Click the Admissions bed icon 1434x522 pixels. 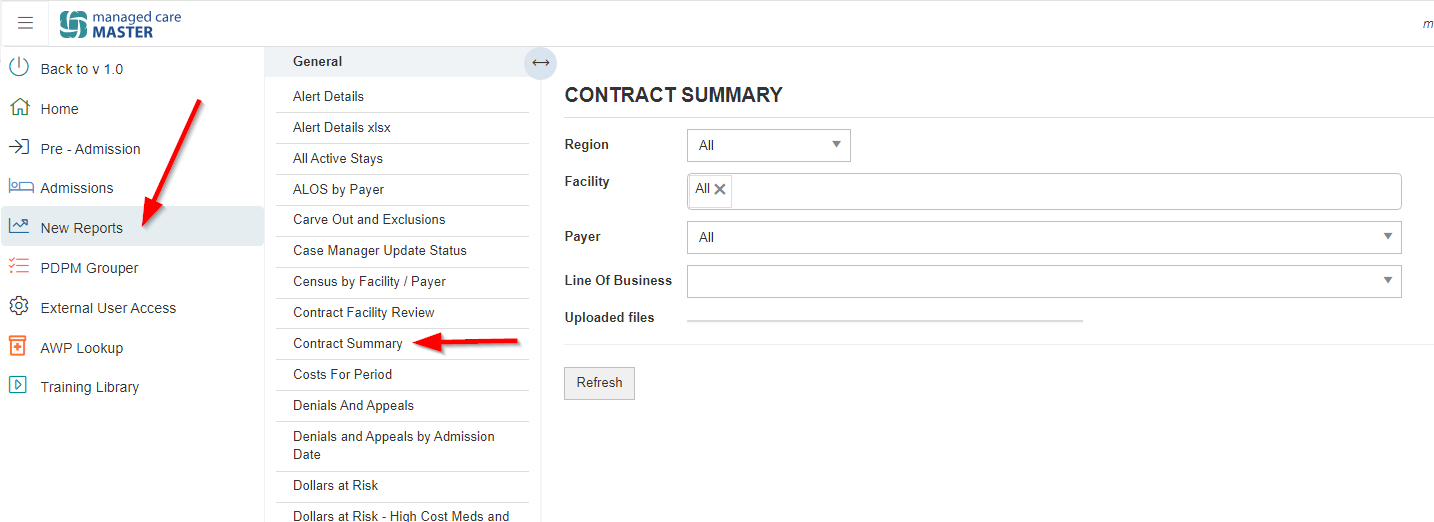coord(20,187)
